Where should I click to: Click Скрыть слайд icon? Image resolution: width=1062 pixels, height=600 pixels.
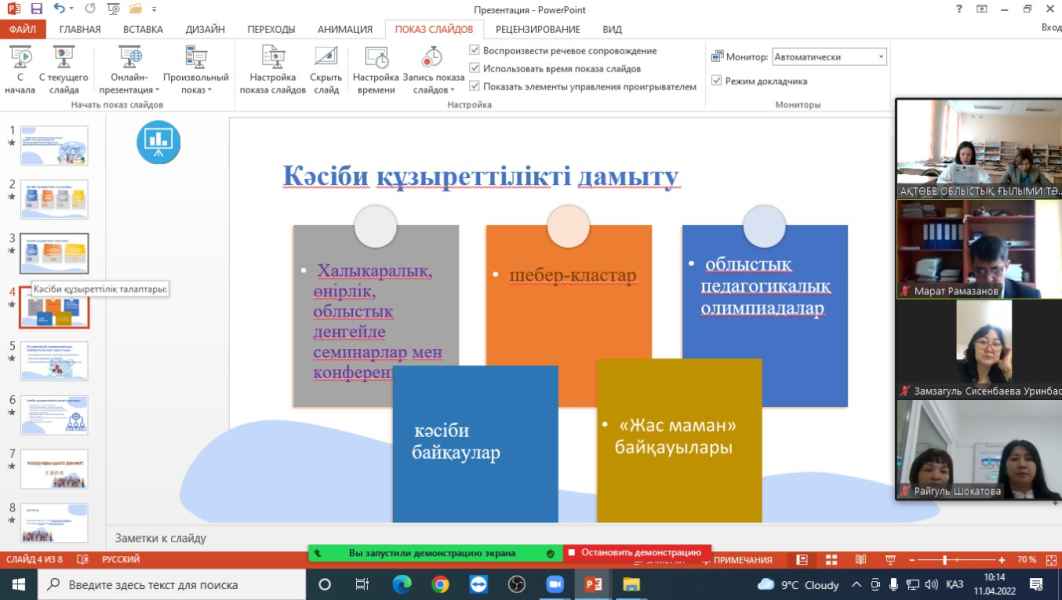(326, 58)
